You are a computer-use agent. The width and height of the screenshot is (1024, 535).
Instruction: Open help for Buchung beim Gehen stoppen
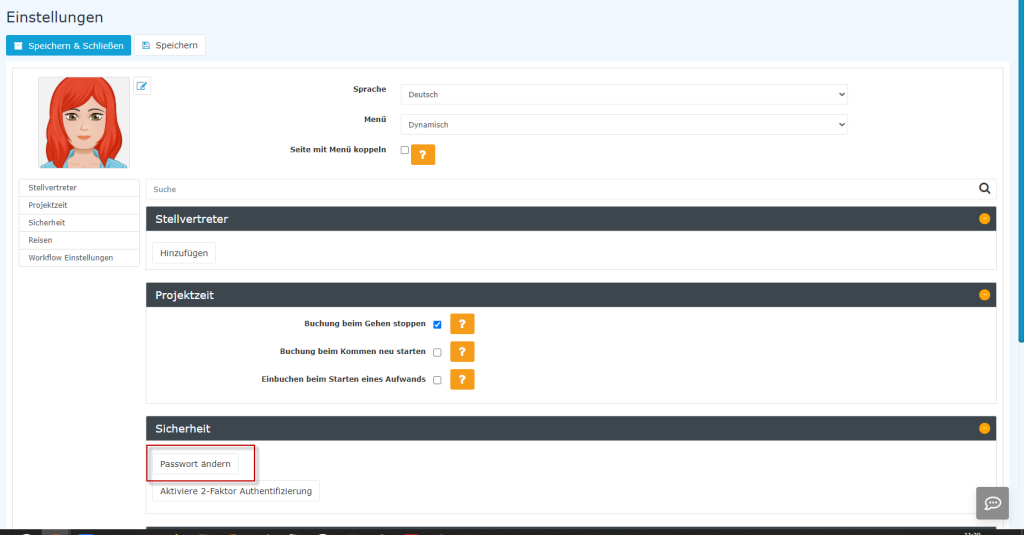point(462,324)
